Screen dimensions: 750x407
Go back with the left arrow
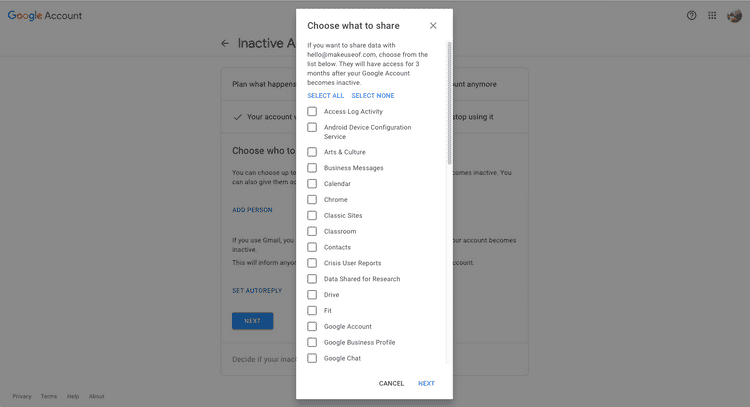[x=225, y=43]
